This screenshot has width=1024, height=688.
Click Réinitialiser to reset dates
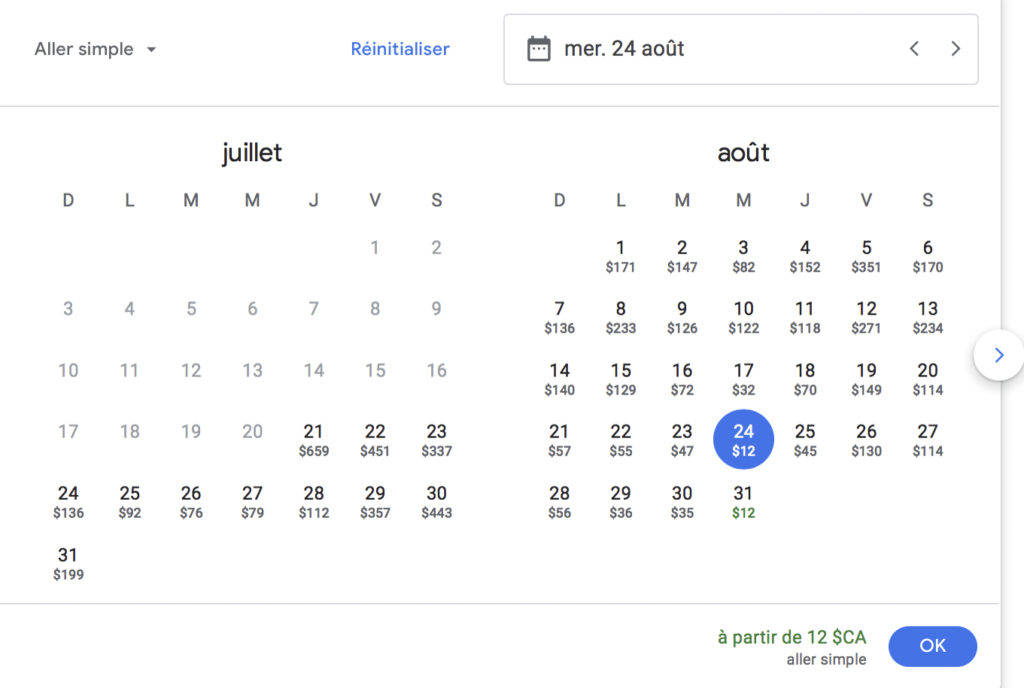[x=400, y=49]
